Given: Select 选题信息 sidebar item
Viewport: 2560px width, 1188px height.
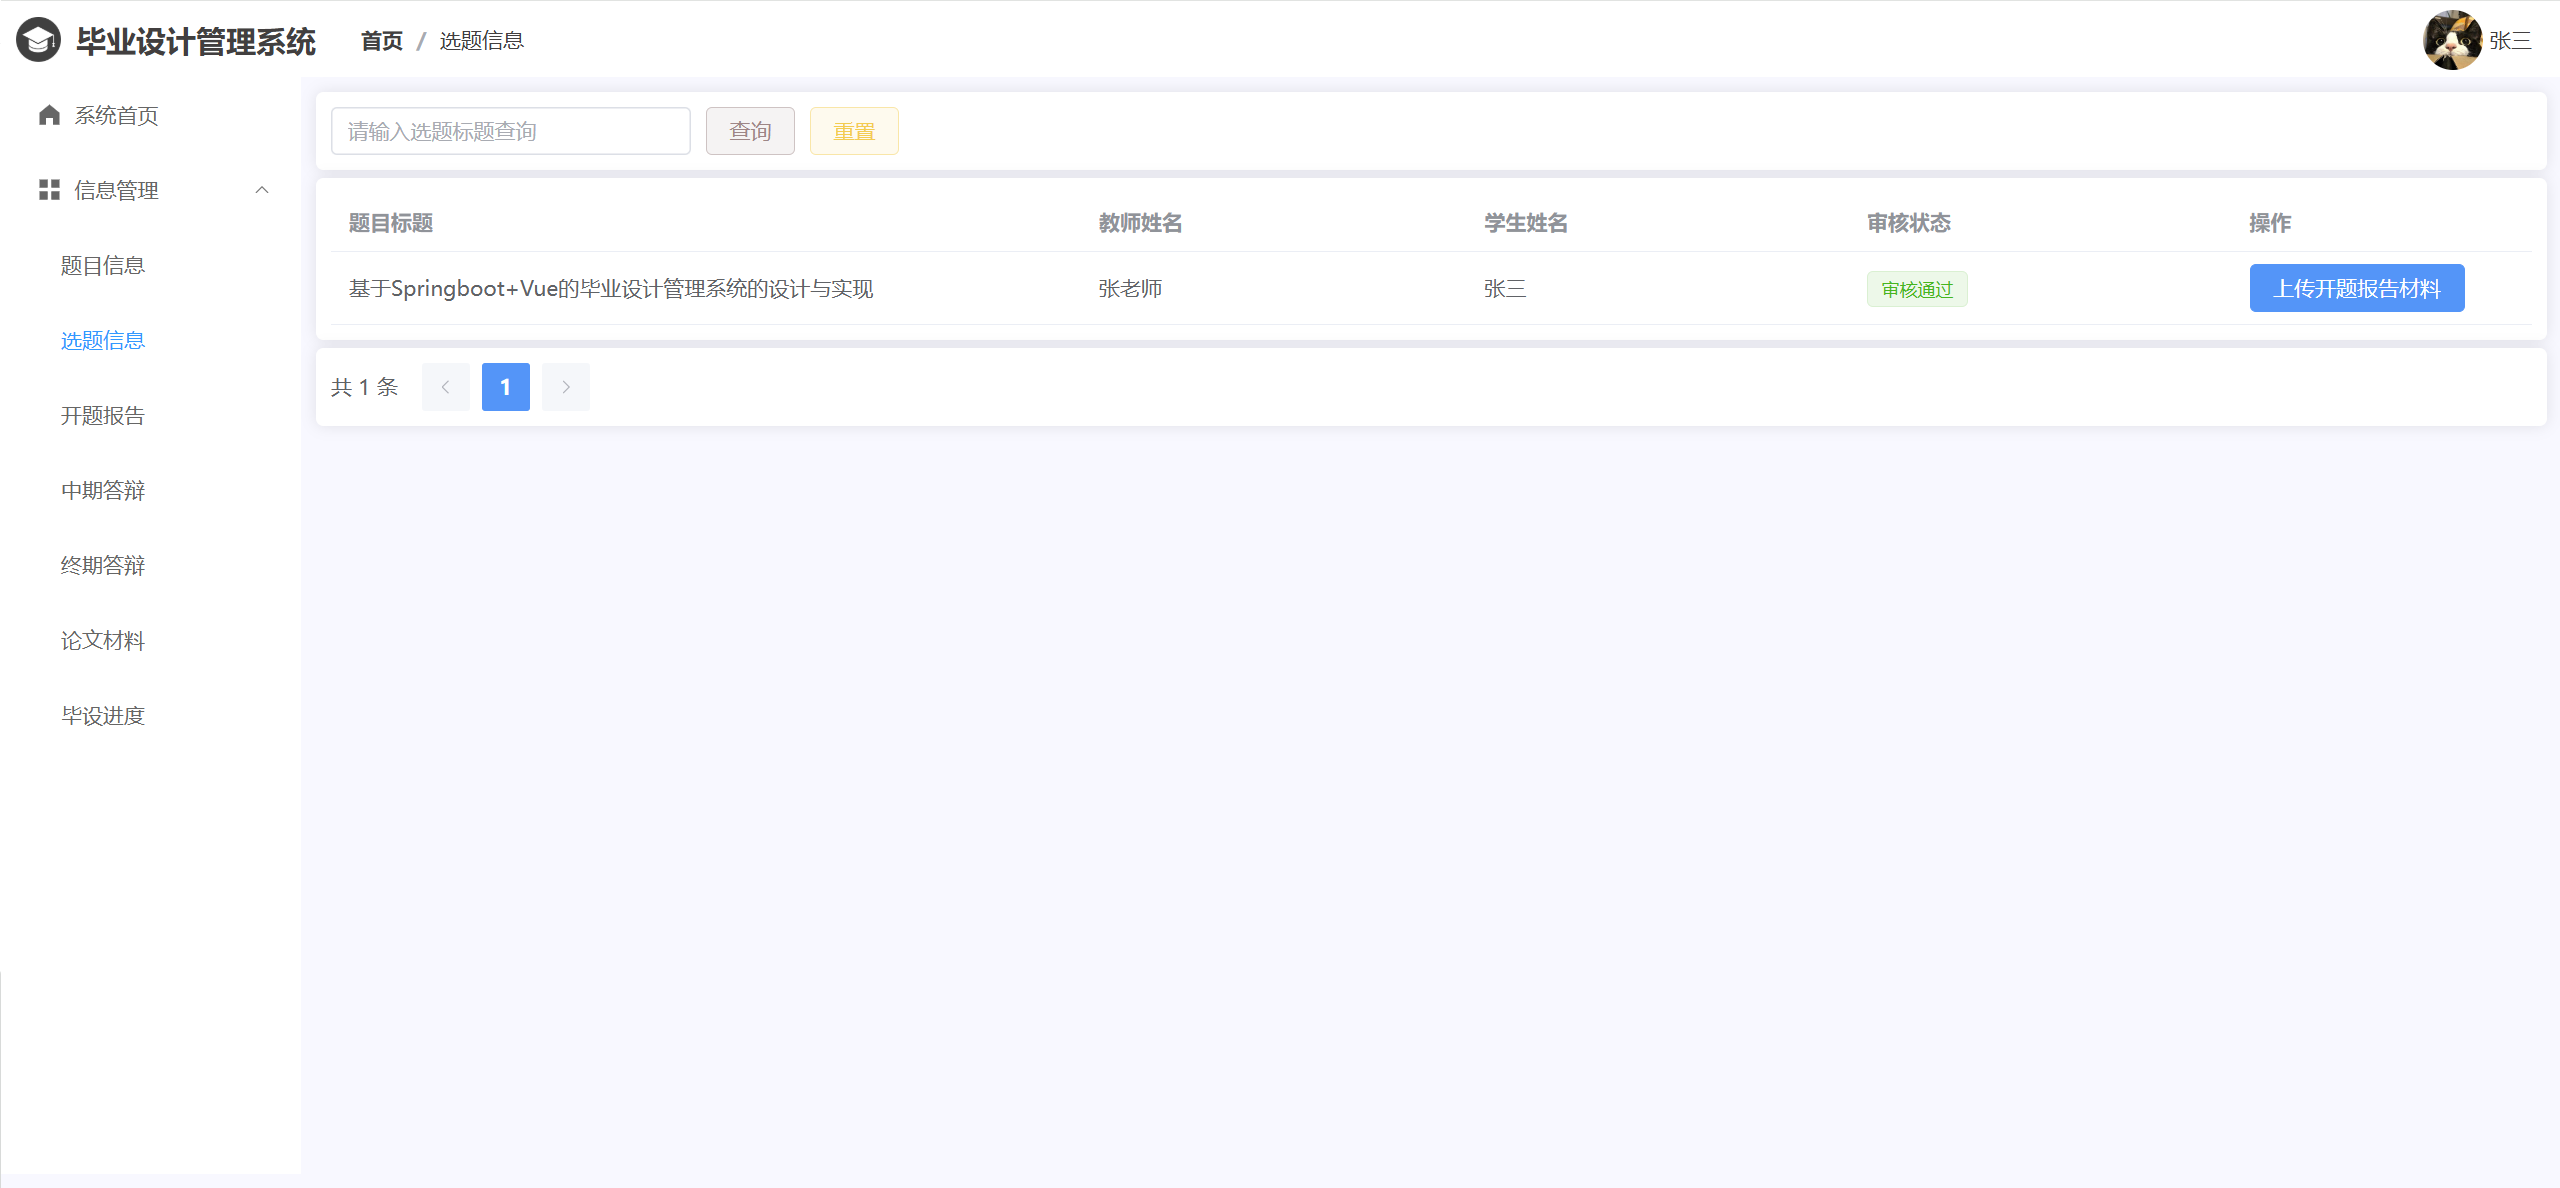Looking at the screenshot, I should (x=103, y=340).
